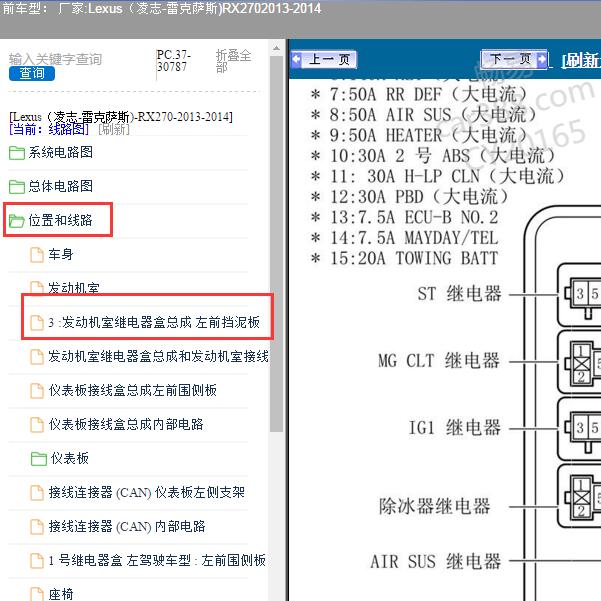601x601 pixels.
Task: Click the 11: 30A H-LP CLN line
Action: point(438,176)
